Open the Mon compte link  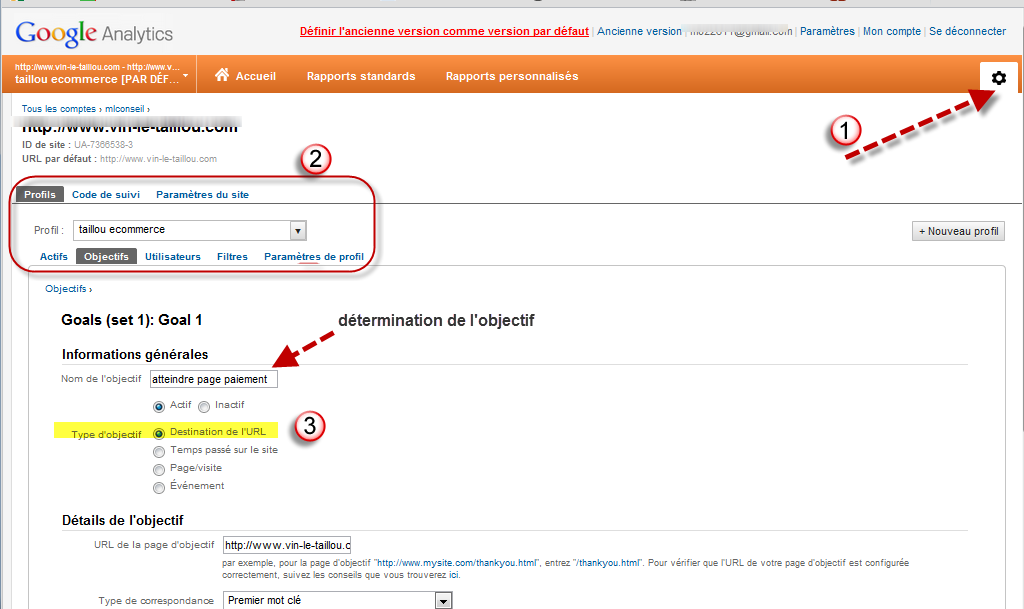coord(892,31)
